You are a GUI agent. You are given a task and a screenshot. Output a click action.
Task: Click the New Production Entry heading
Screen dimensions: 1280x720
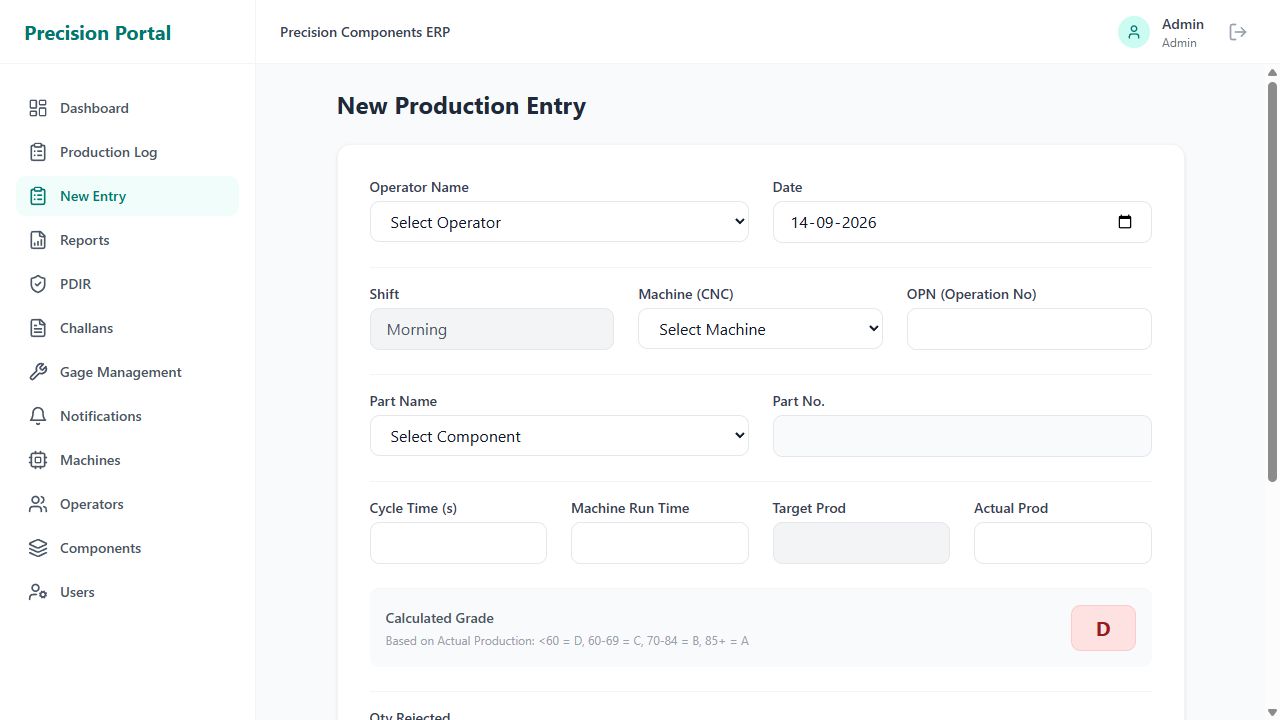coord(461,106)
